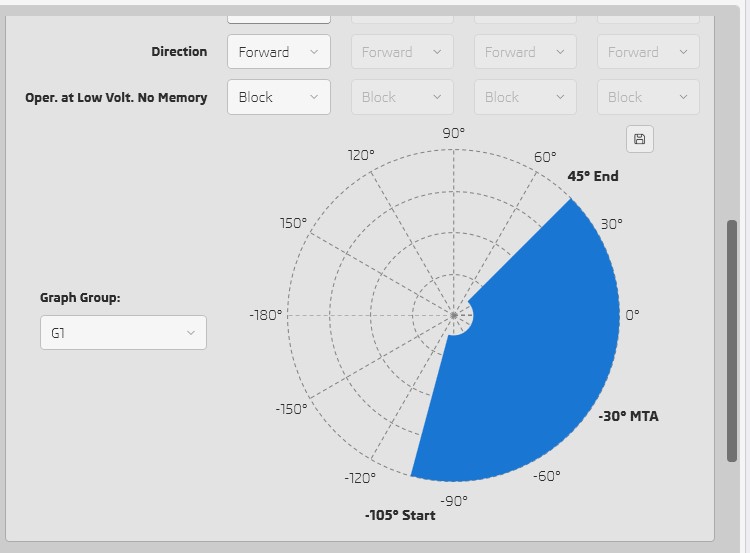
Task: Click the 120° axis label
Action: (x=361, y=155)
